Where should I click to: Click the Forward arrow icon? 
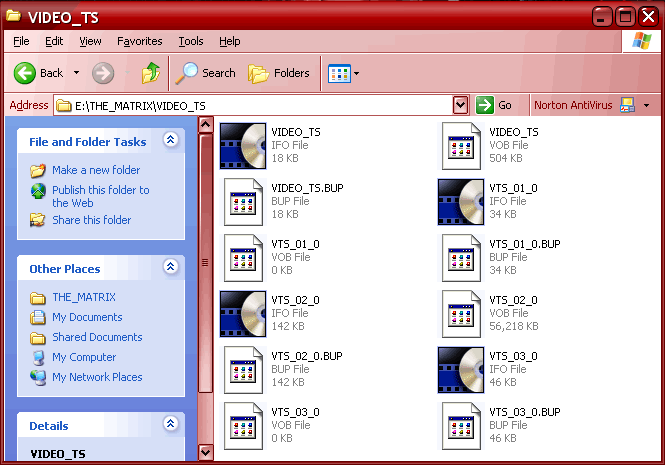pyautogui.click(x=103, y=73)
